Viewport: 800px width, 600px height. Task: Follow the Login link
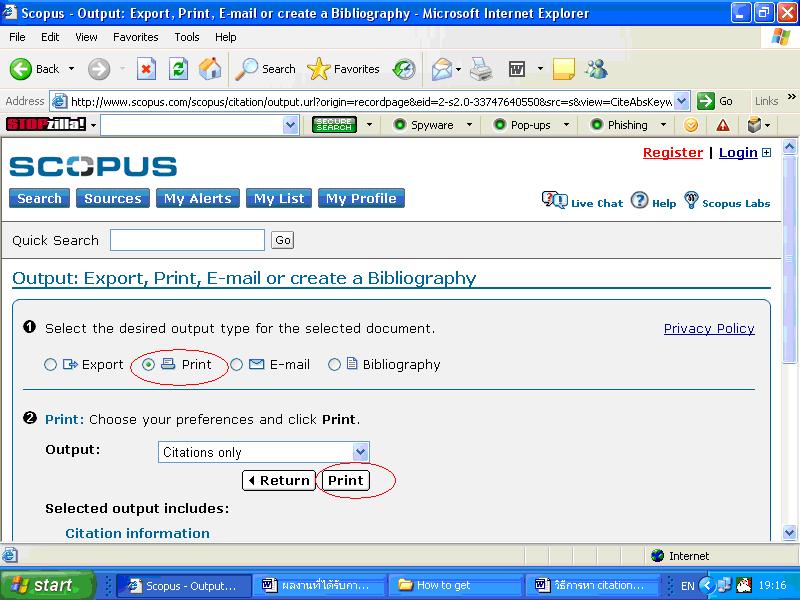click(738, 153)
